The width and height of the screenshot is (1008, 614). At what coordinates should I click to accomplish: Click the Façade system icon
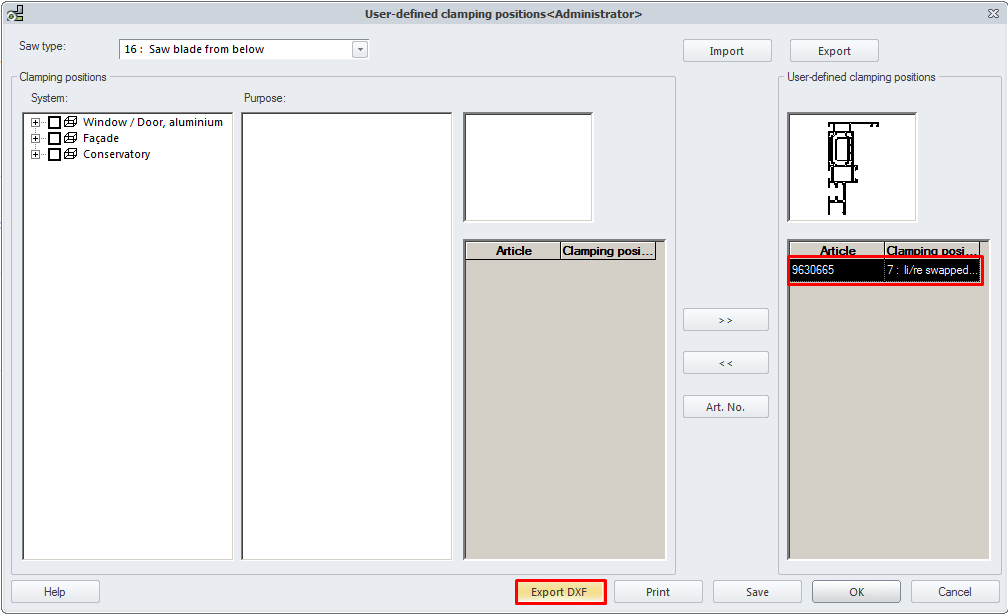[70, 138]
